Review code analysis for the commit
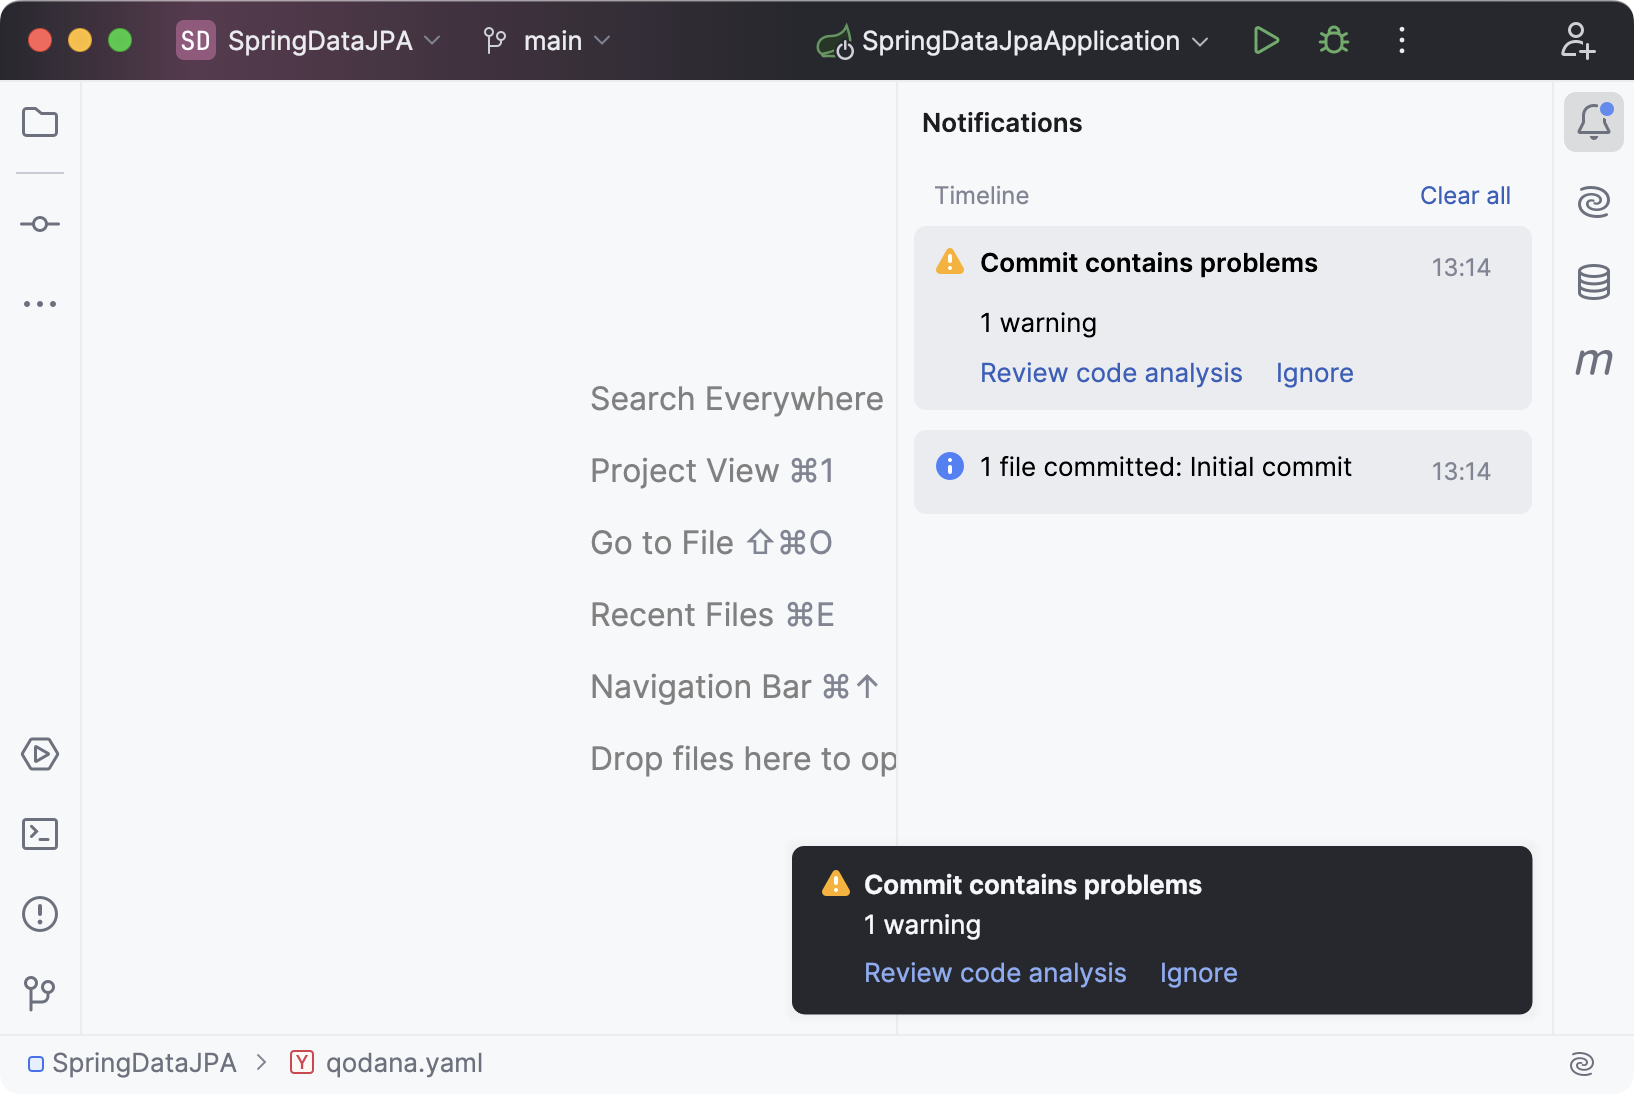Image resolution: width=1634 pixels, height=1094 pixels. (x=1111, y=372)
